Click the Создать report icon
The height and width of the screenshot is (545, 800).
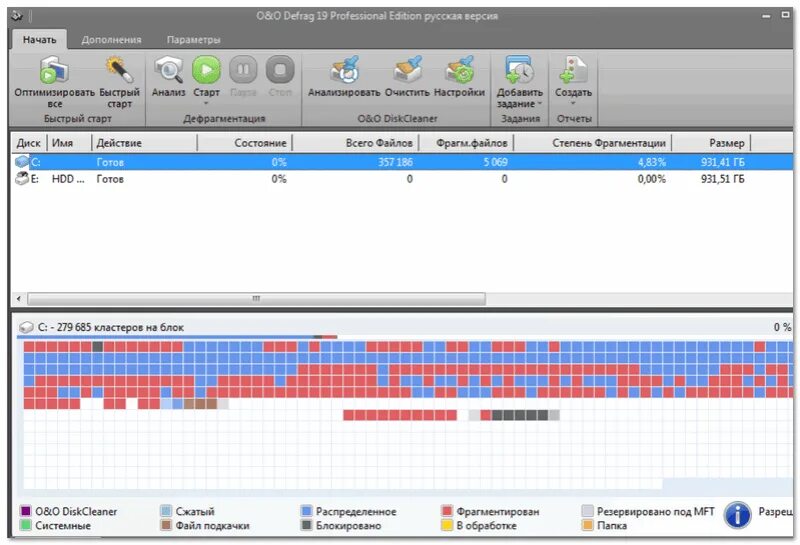pyautogui.click(x=573, y=70)
